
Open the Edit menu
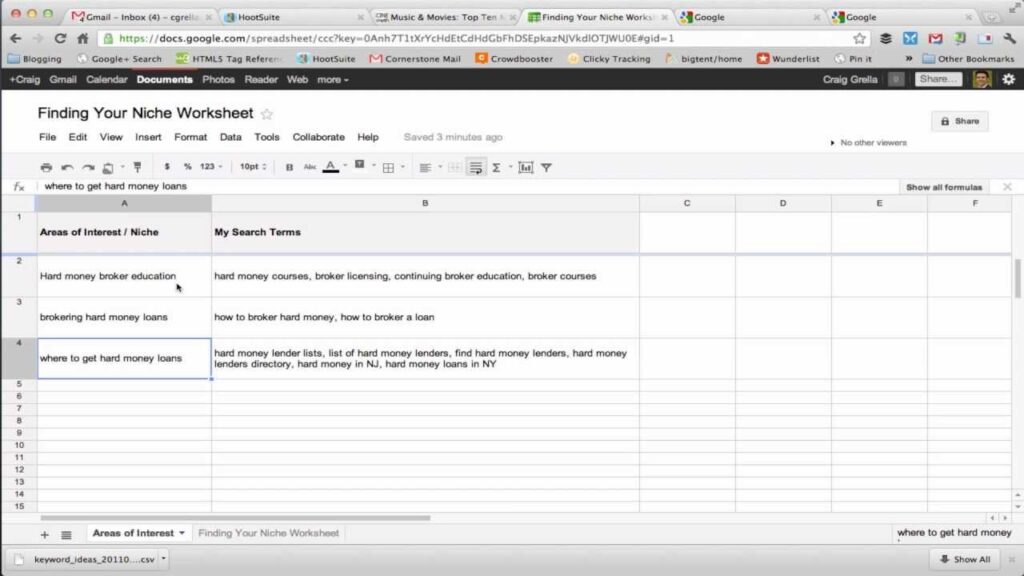click(78, 137)
